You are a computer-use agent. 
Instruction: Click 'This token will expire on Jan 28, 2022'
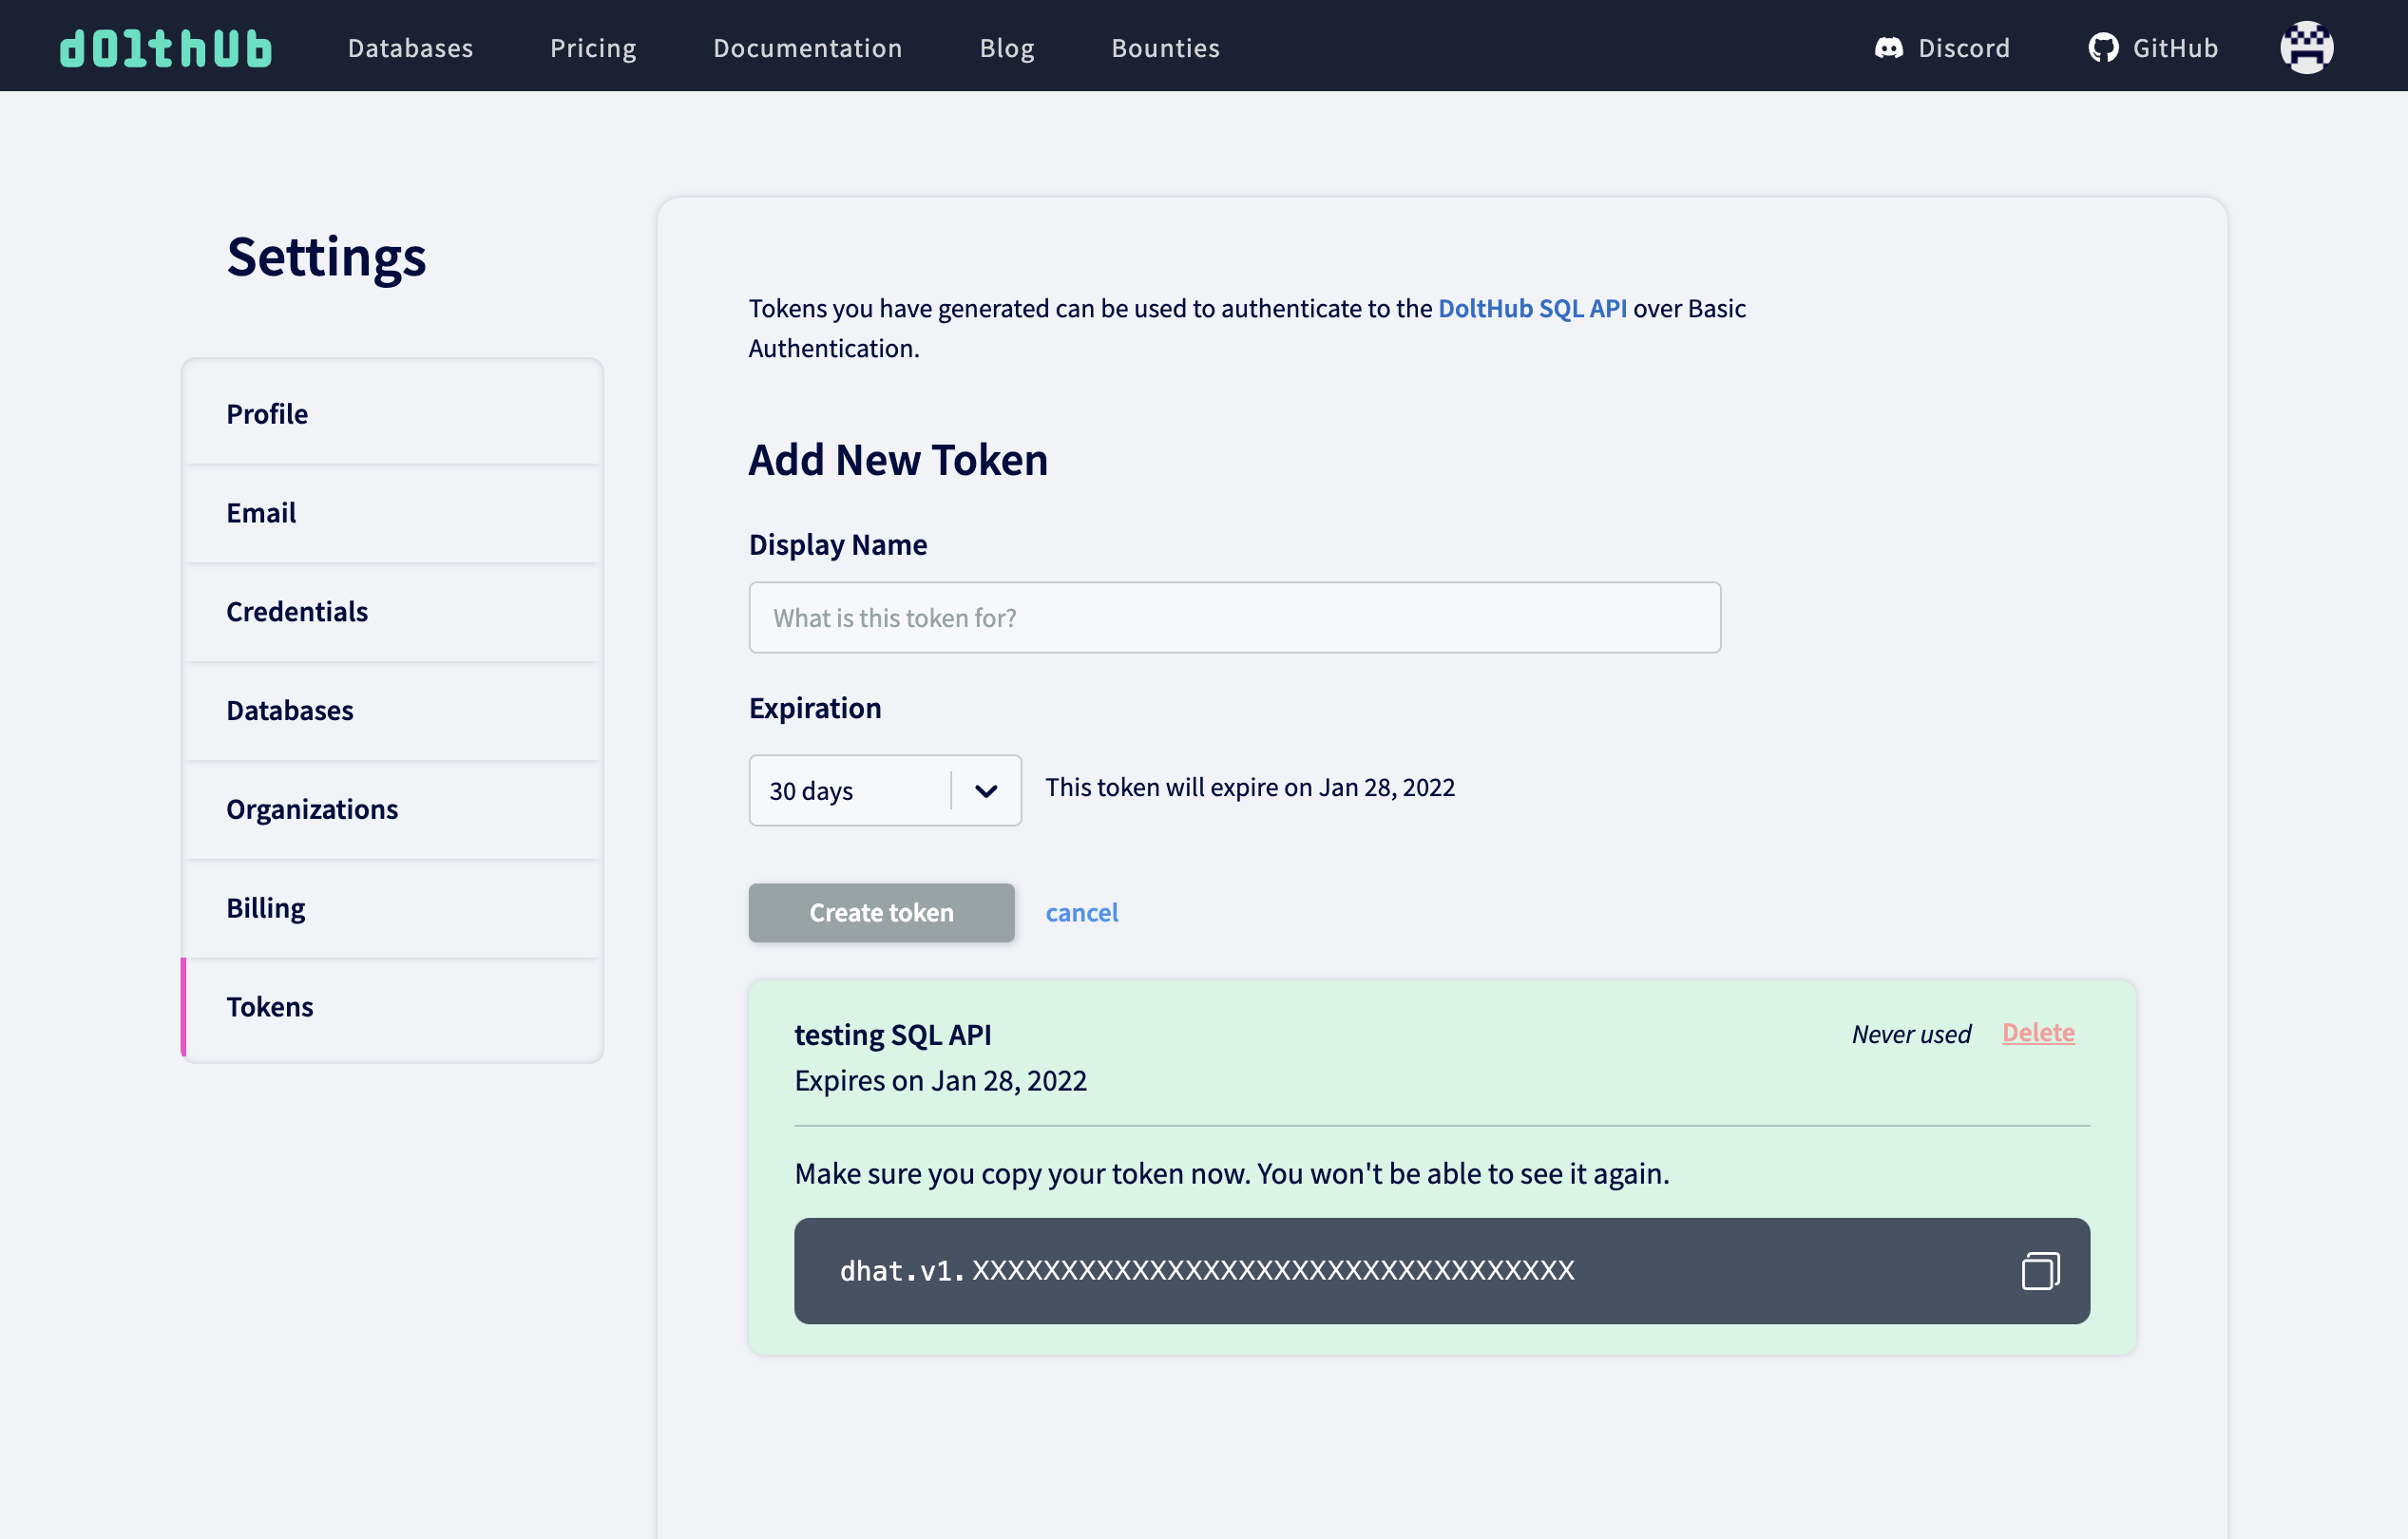[x=1250, y=787]
